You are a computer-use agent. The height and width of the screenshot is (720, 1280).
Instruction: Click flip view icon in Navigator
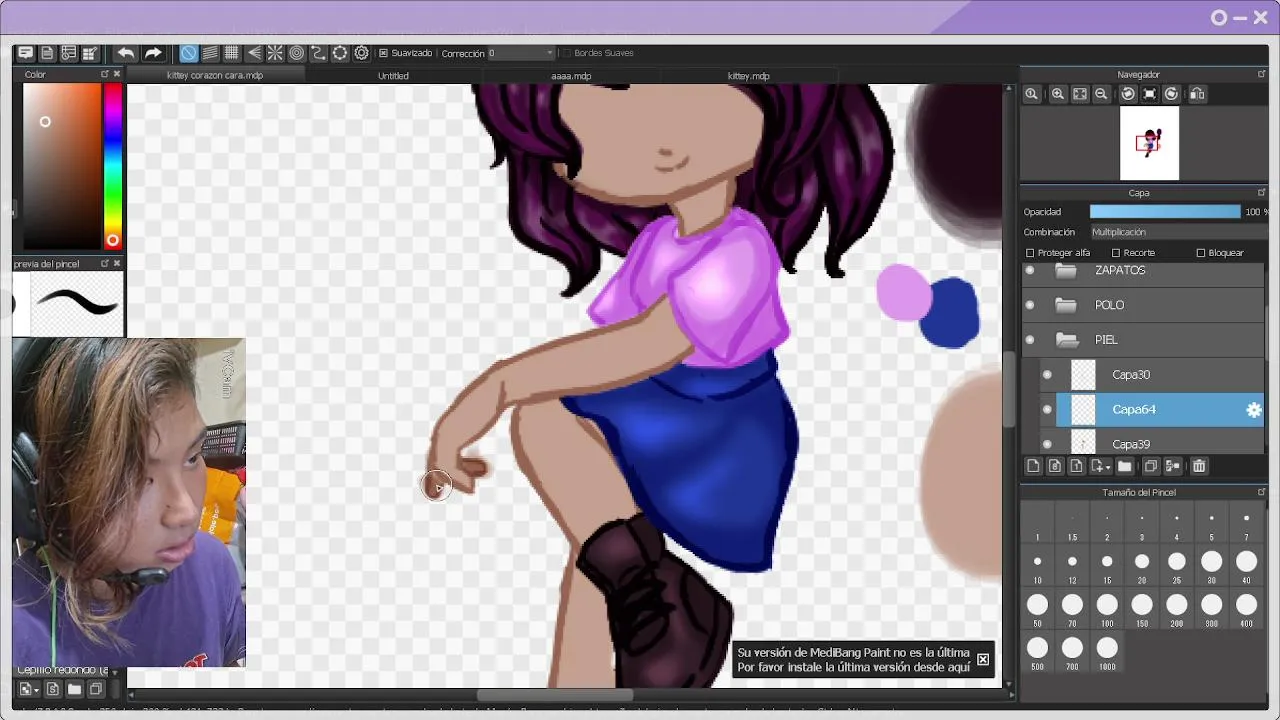1197,94
